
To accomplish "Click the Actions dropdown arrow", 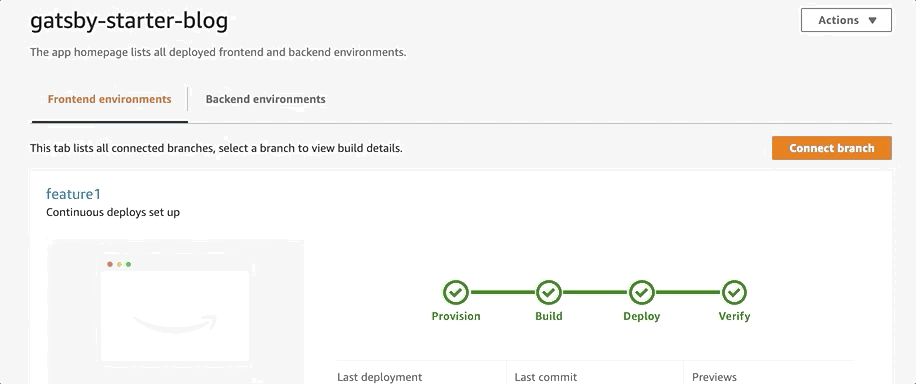I will click(873, 20).
